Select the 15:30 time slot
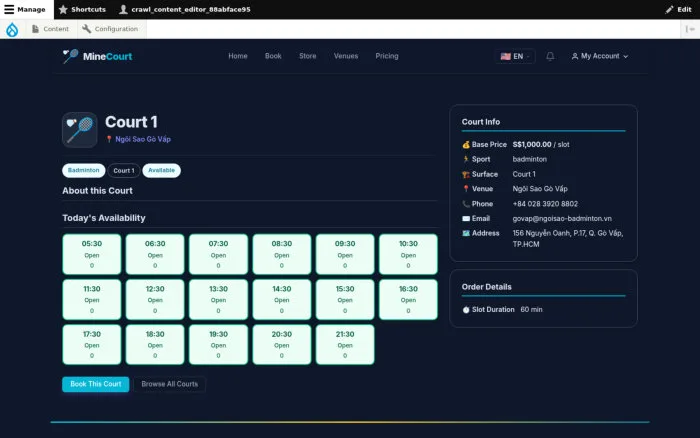 point(345,299)
